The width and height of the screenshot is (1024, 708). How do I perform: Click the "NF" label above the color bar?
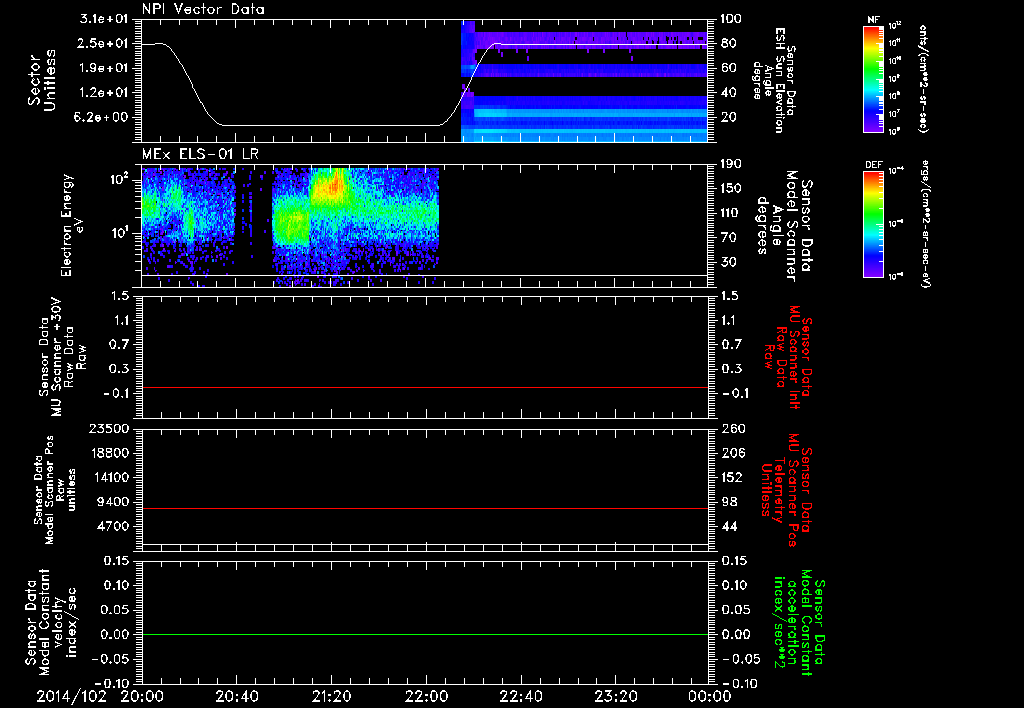874,20
